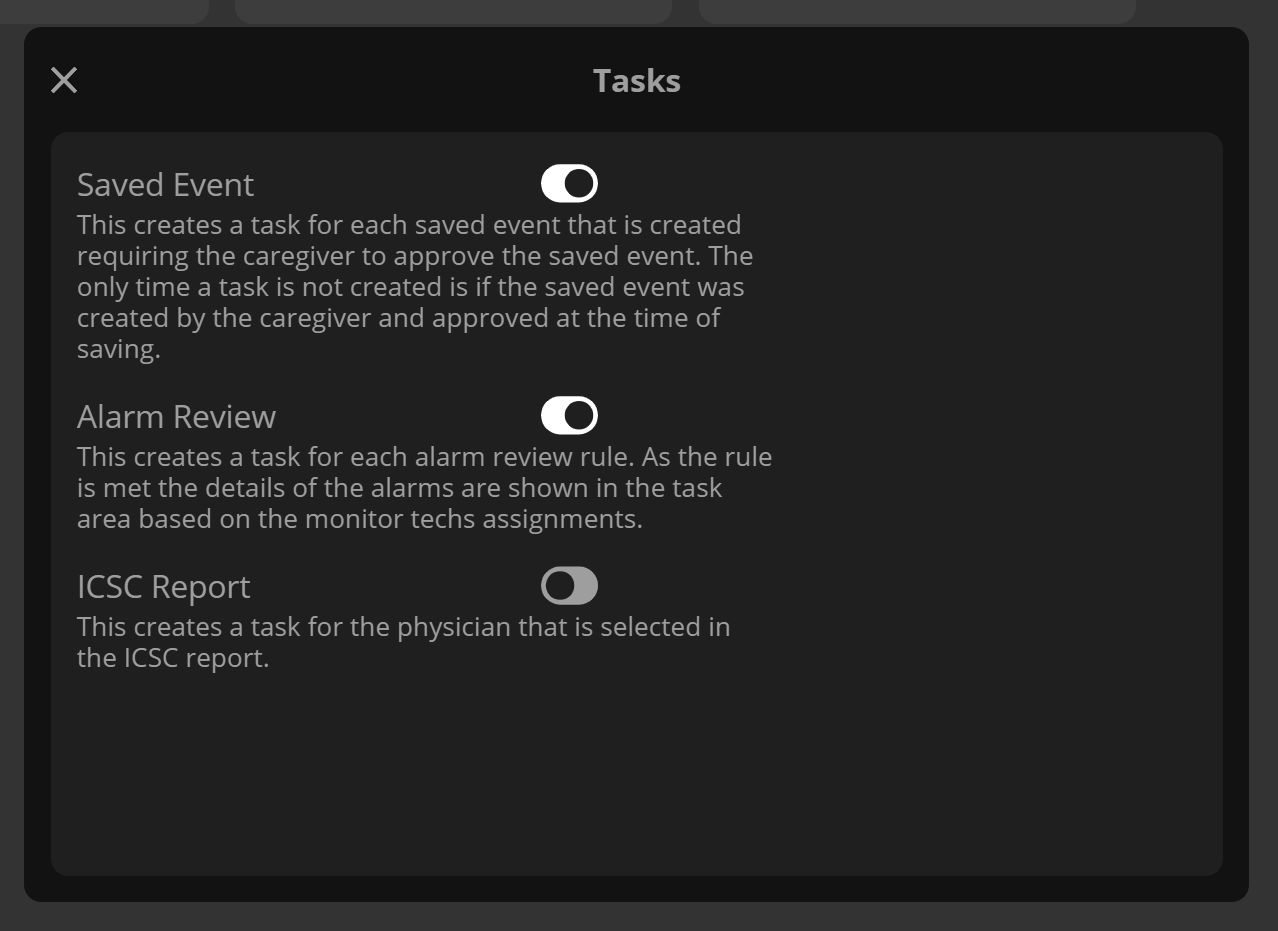Viewport: 1278px width, 931px height.
Task: Disable the Saved Event toggle
Action: point(569,184)
